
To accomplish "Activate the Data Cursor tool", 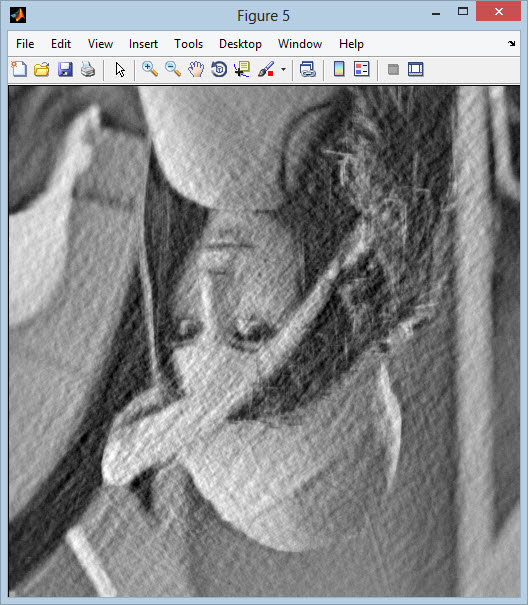I will [x=242, y=69].
